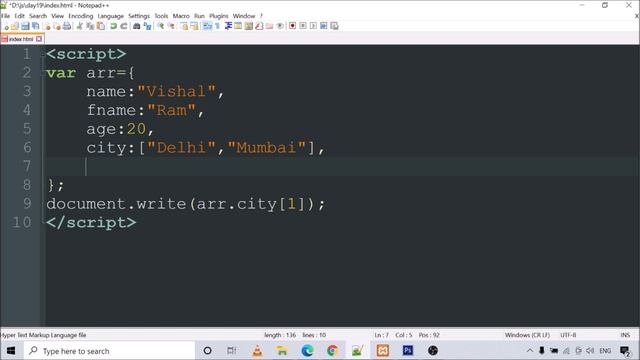
Task: Open the Encoding menu
Action: click(81, 16)
